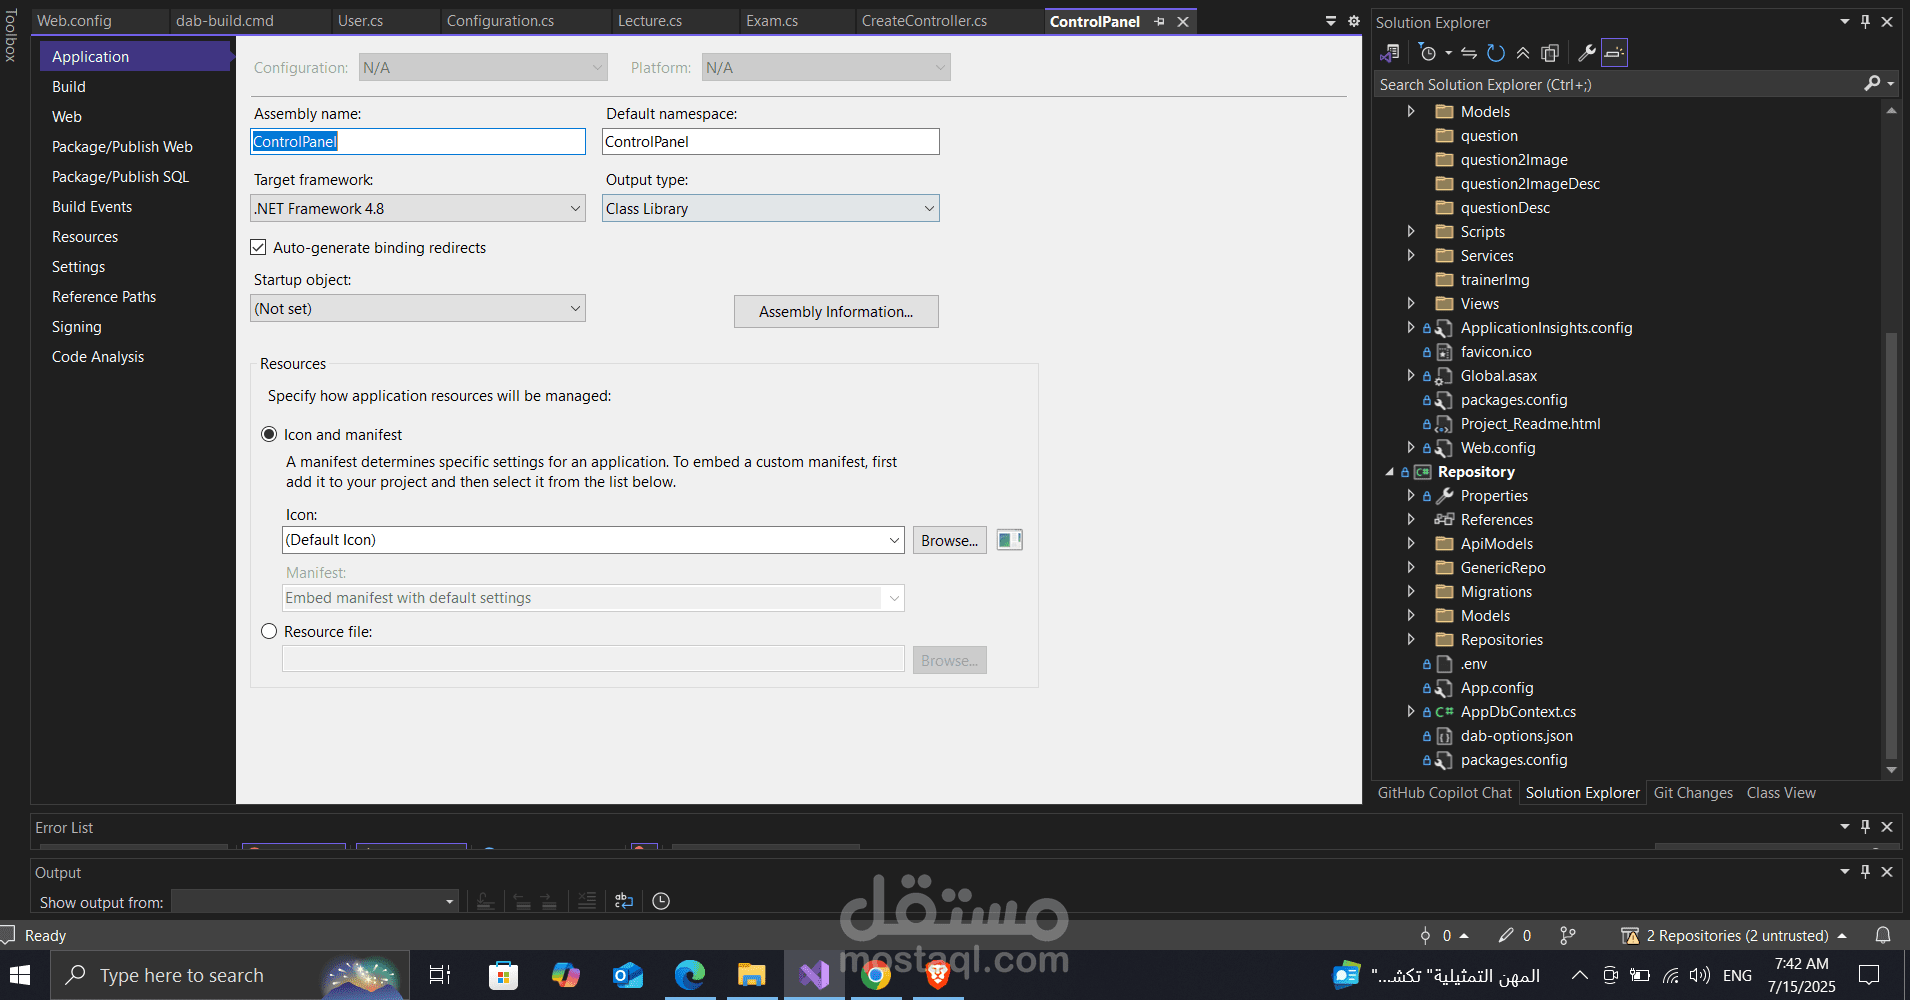
Task: Open the Startup object dropdown
Action: [418, 308]
